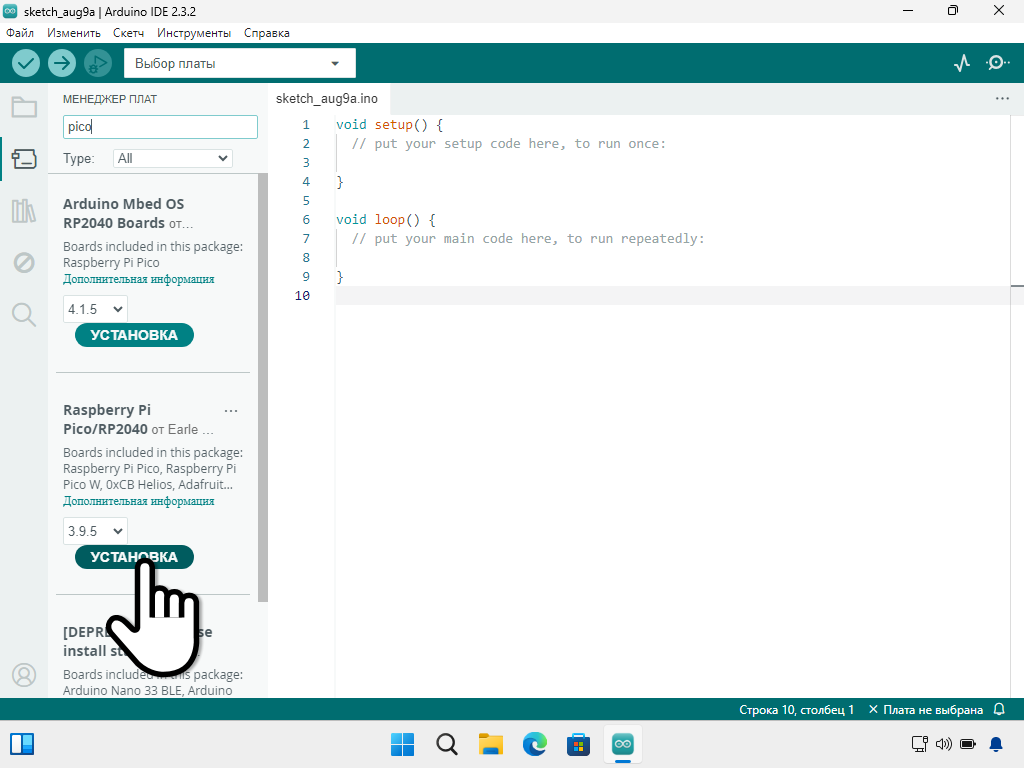Open the Справка menu
The width and height of the screenshot is (1024, 768).
pos(266,33)
